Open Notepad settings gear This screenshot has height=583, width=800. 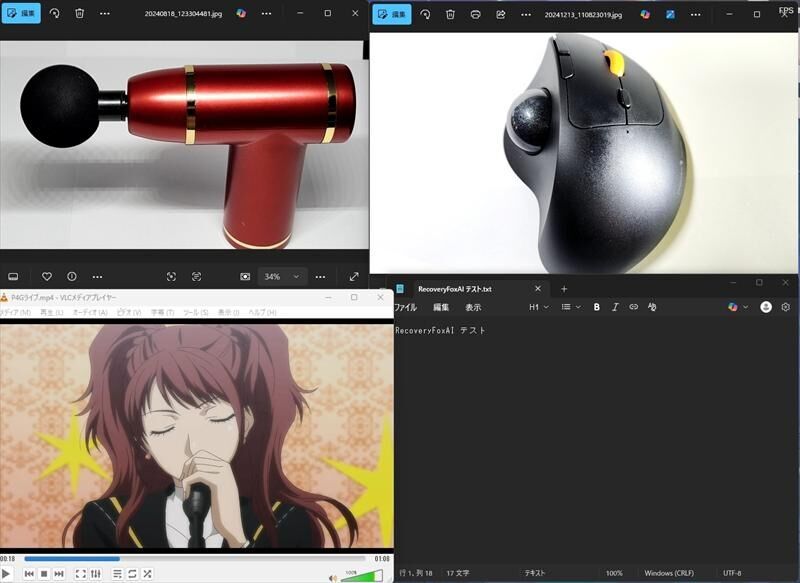[x=786, y=307]
